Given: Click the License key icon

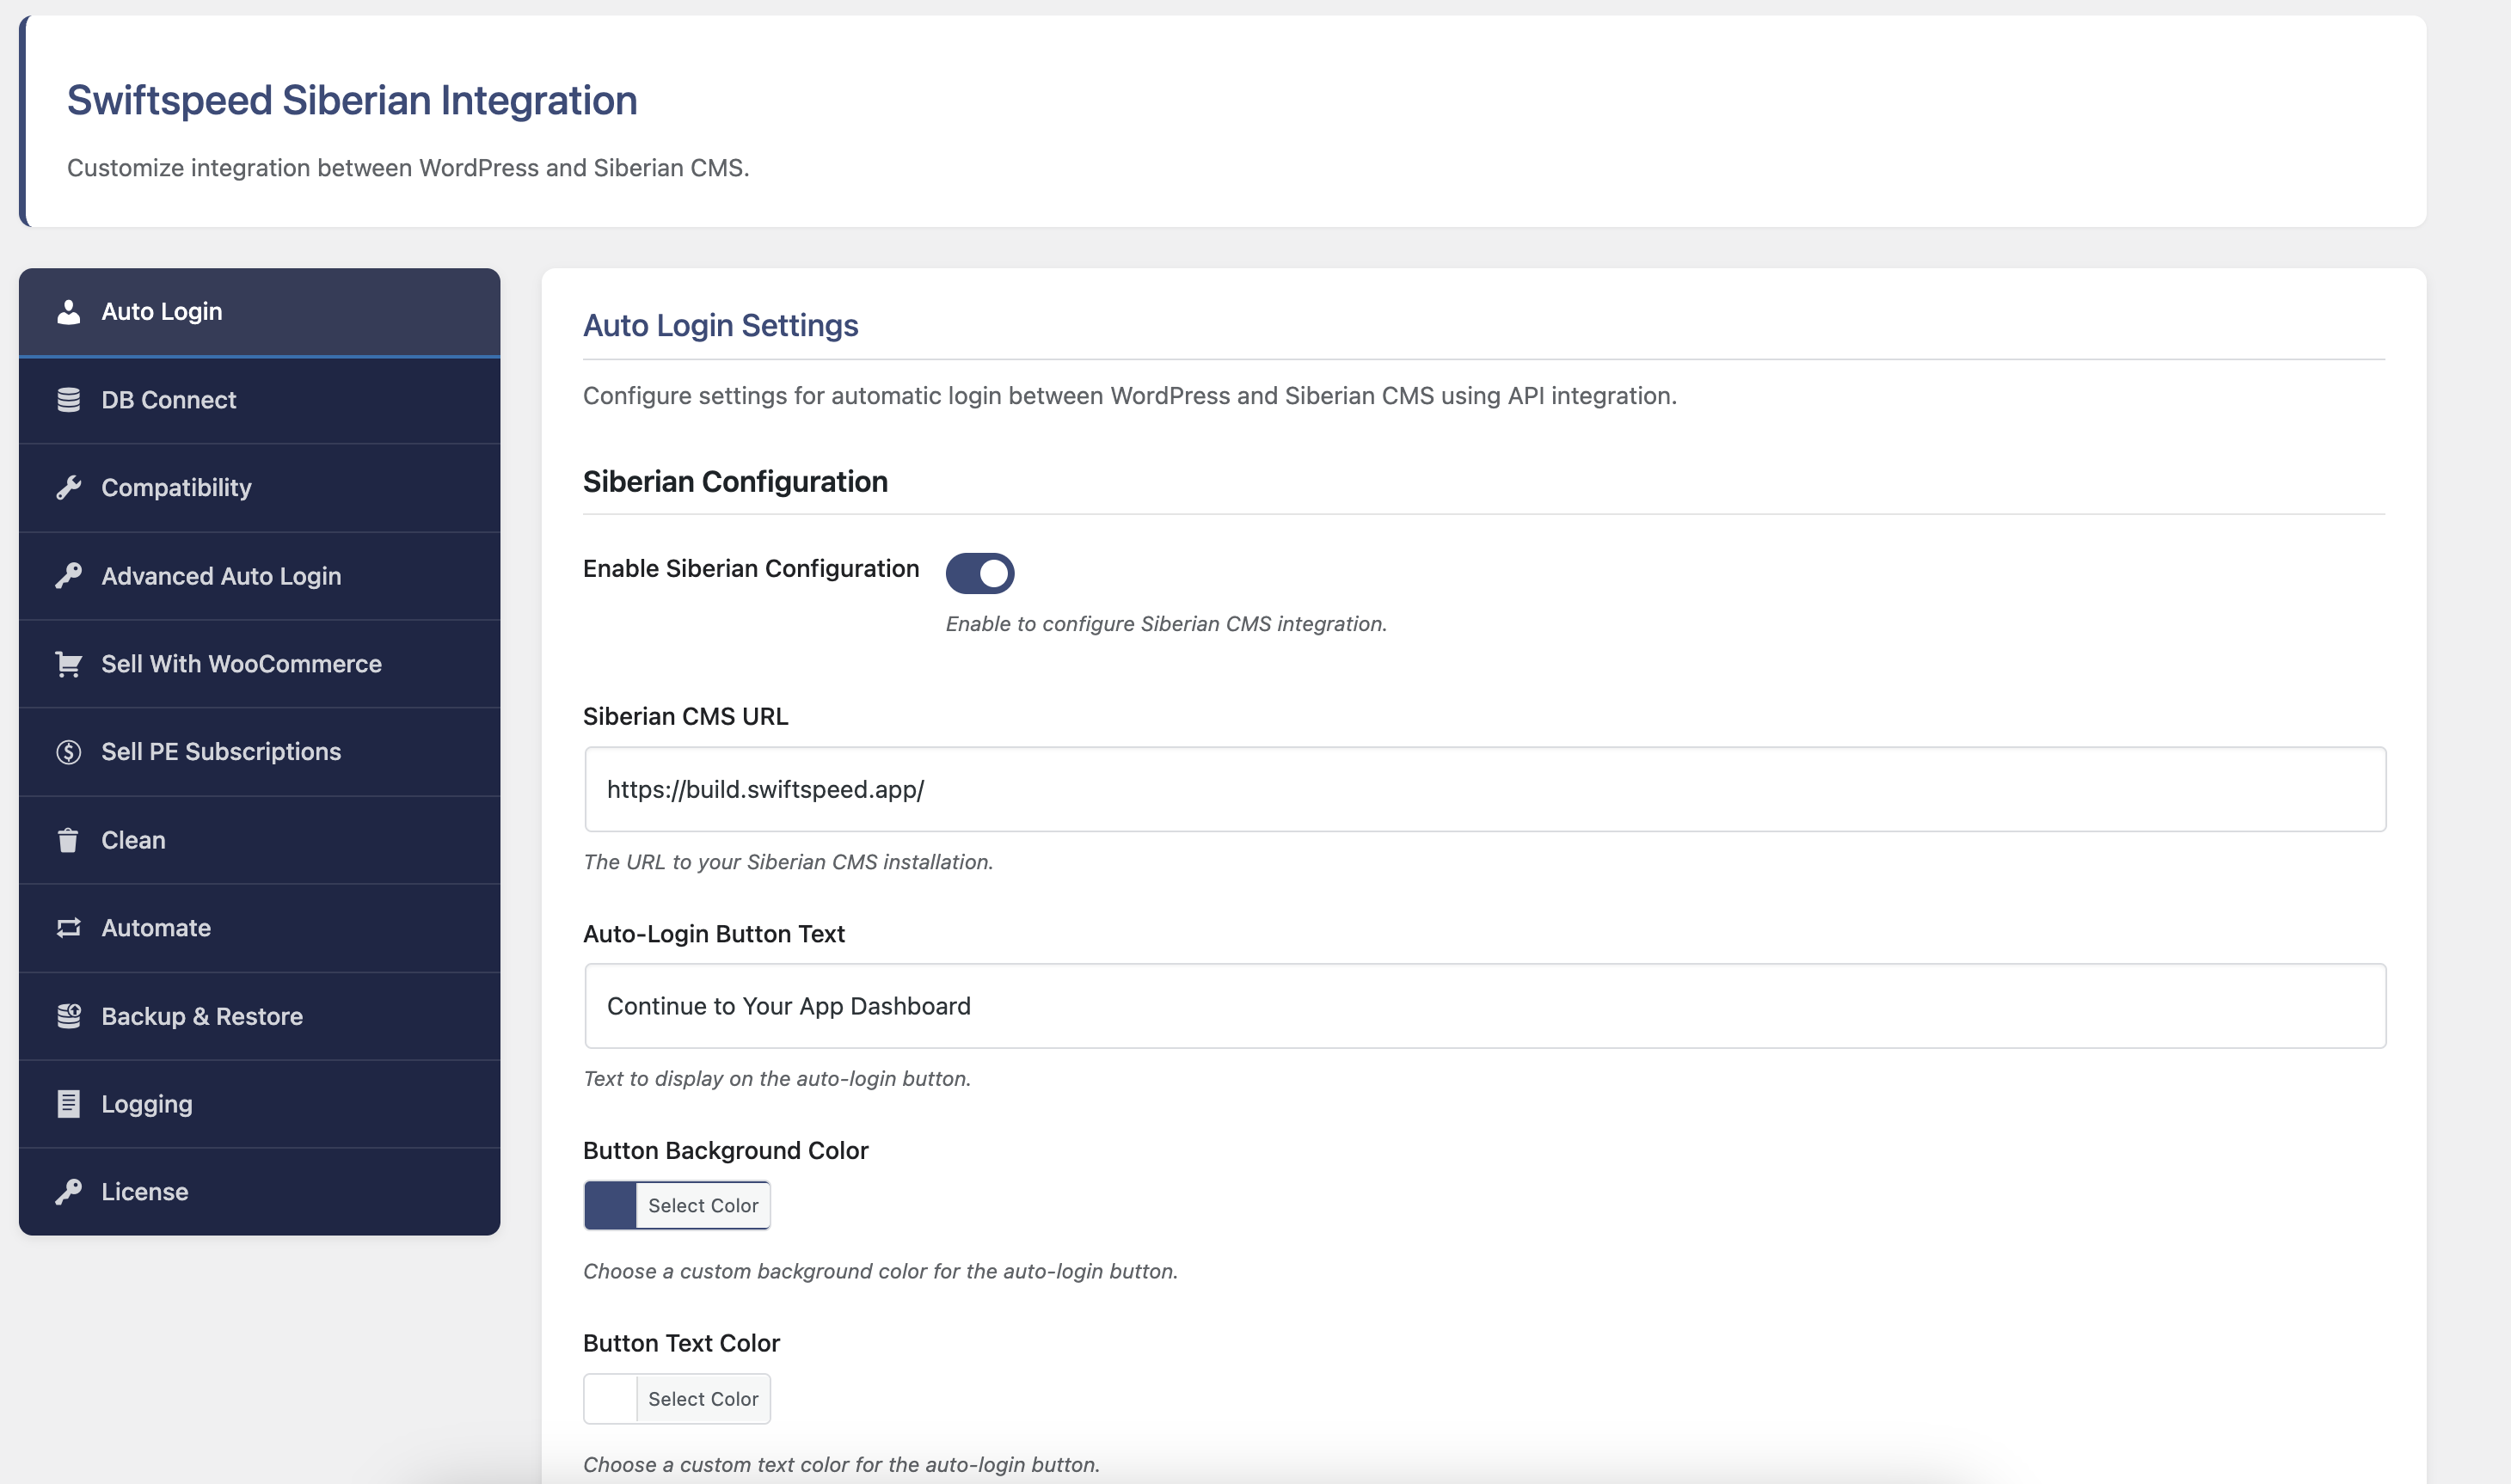Looking at the screenshot, I should pyautogui.click(x=68, y=1192).
